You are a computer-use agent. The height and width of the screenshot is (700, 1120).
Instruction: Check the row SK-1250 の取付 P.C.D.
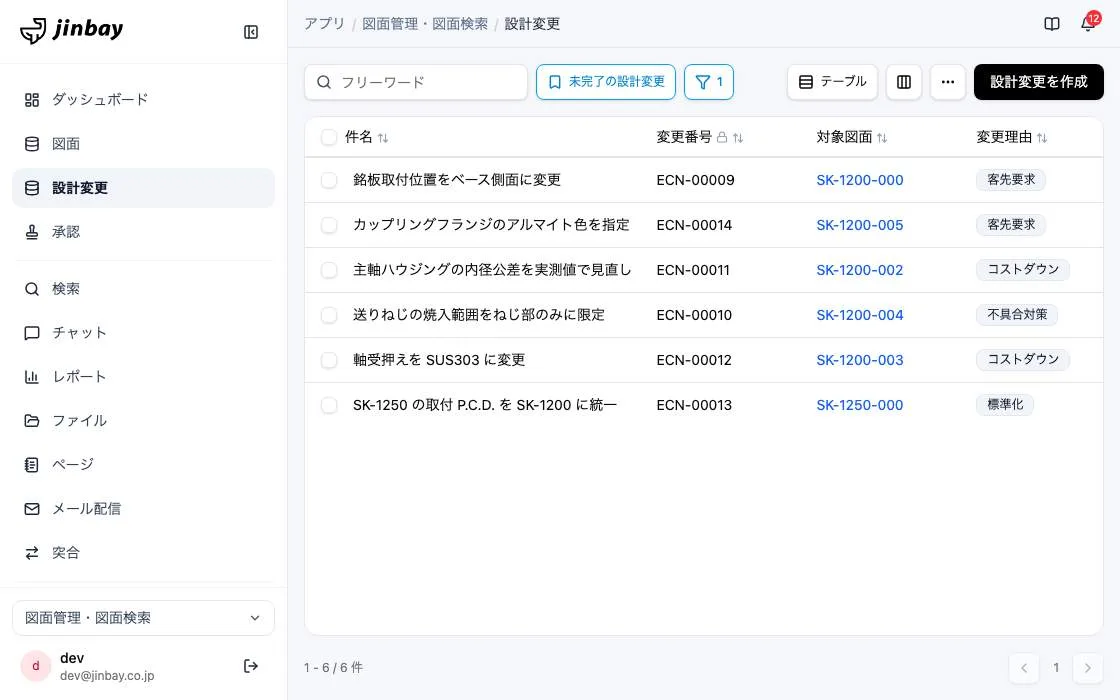[x=329, y=405]
